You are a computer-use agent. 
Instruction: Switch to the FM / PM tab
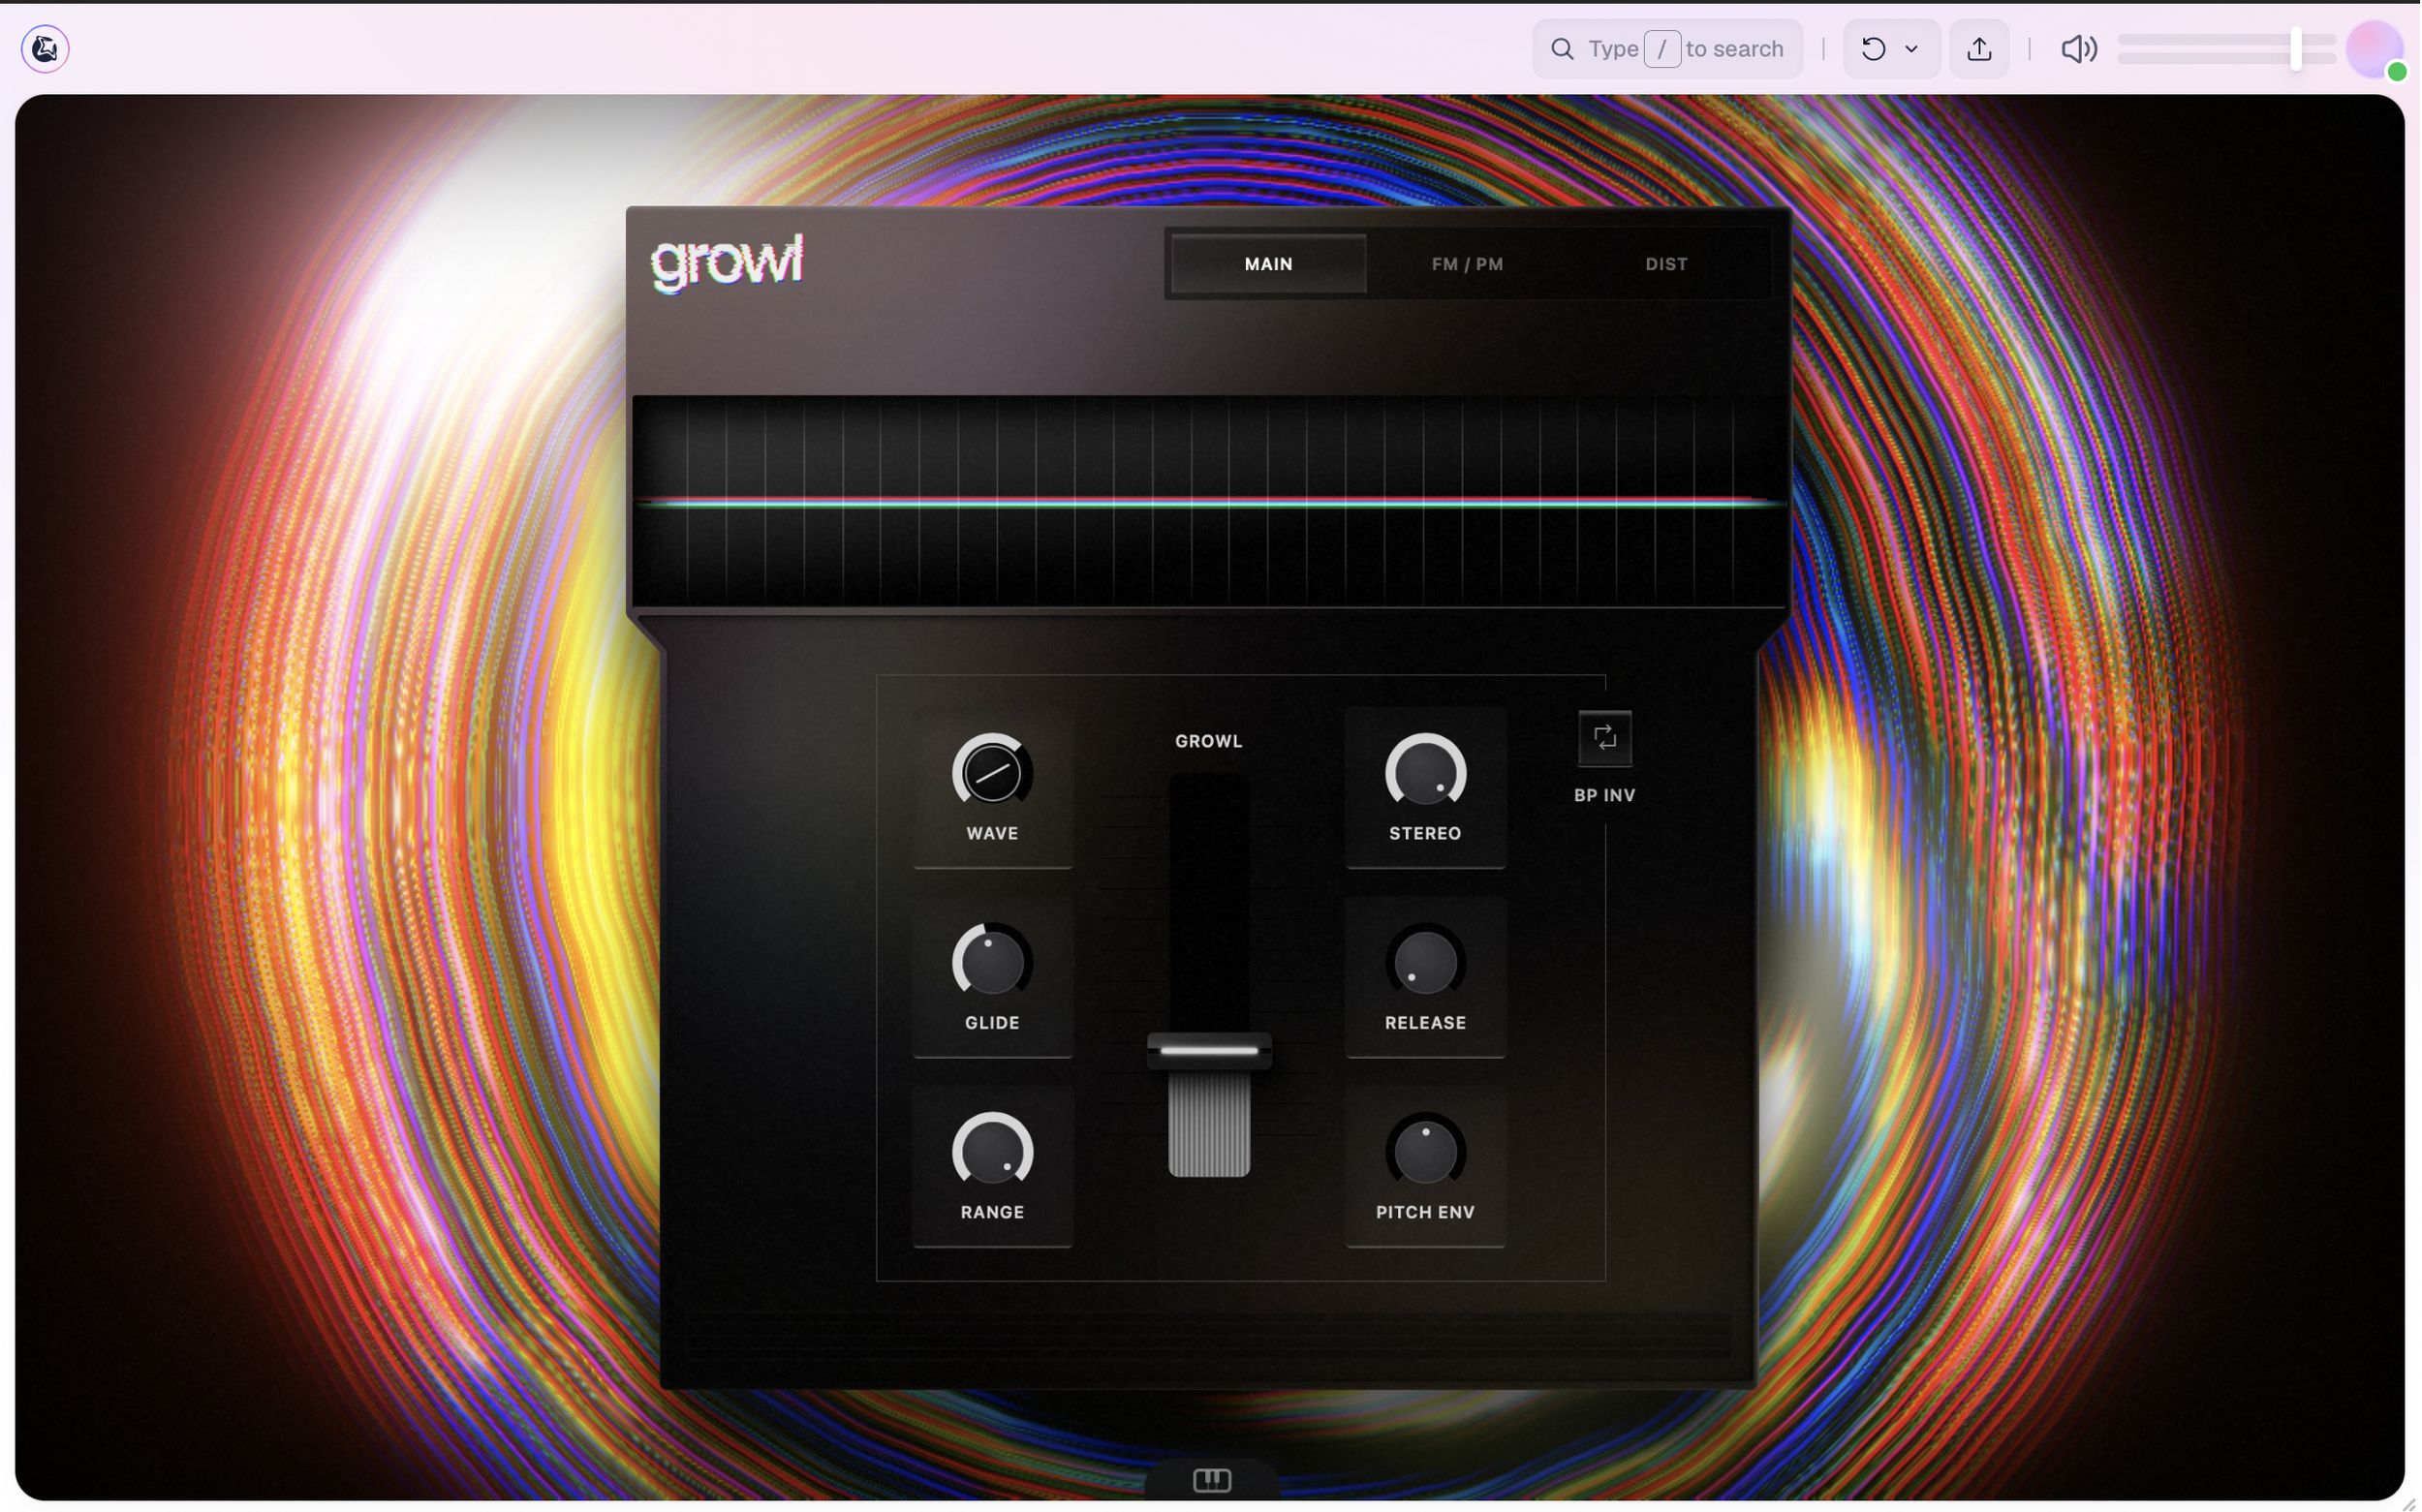tap(1467, 264)
